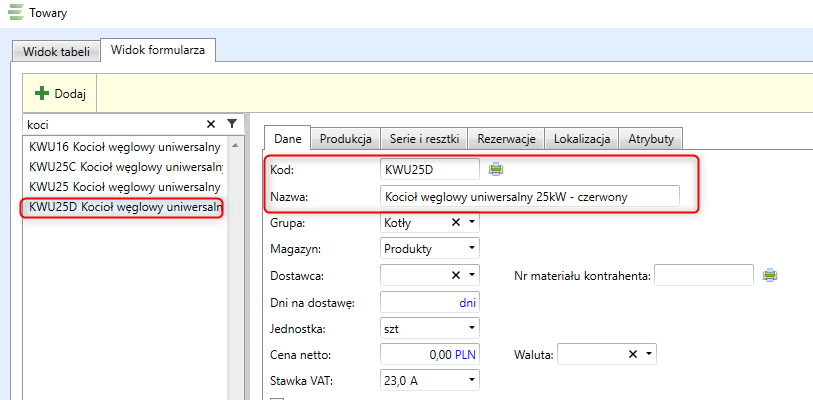Select the Atrybuty tab

650,138
